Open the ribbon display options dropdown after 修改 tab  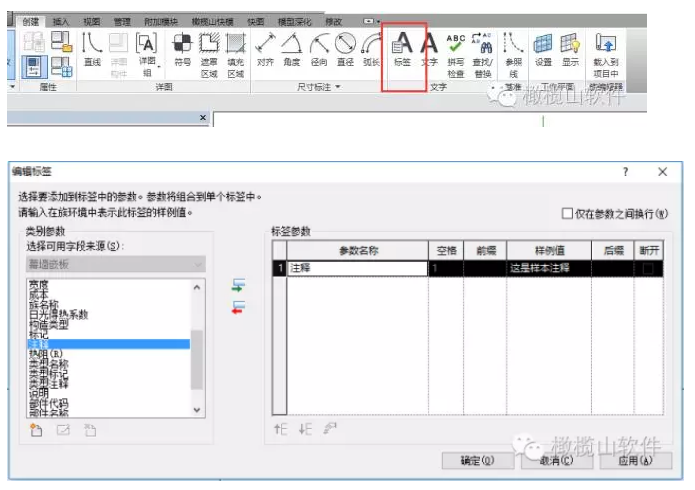(x=371, y=21)
